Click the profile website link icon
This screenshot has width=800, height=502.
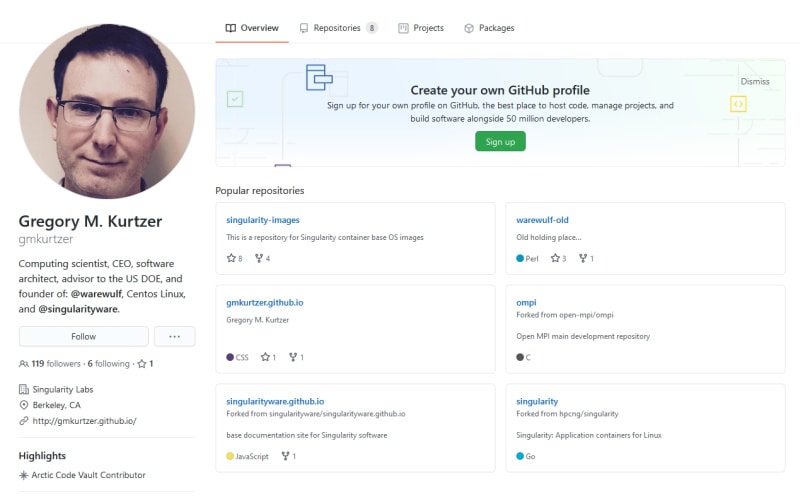(x=24, y=421)
